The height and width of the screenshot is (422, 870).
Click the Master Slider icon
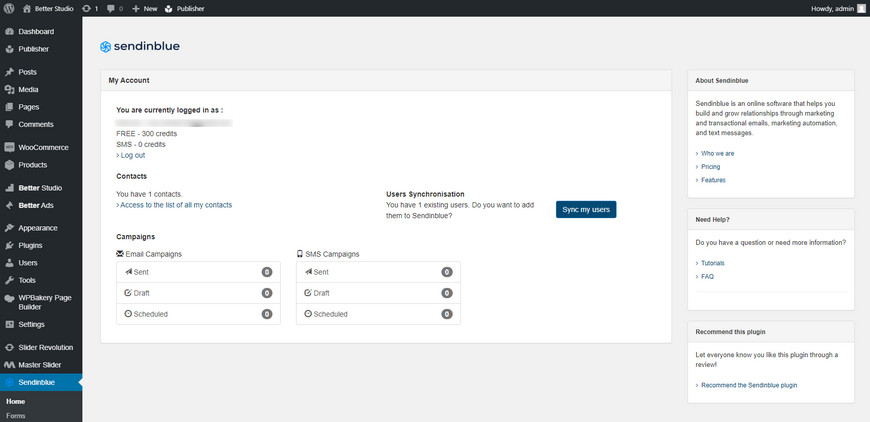click(9, 365)
